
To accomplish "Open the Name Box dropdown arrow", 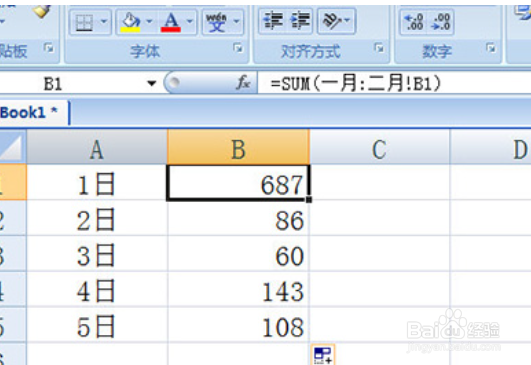I will (x=151, y=83).
